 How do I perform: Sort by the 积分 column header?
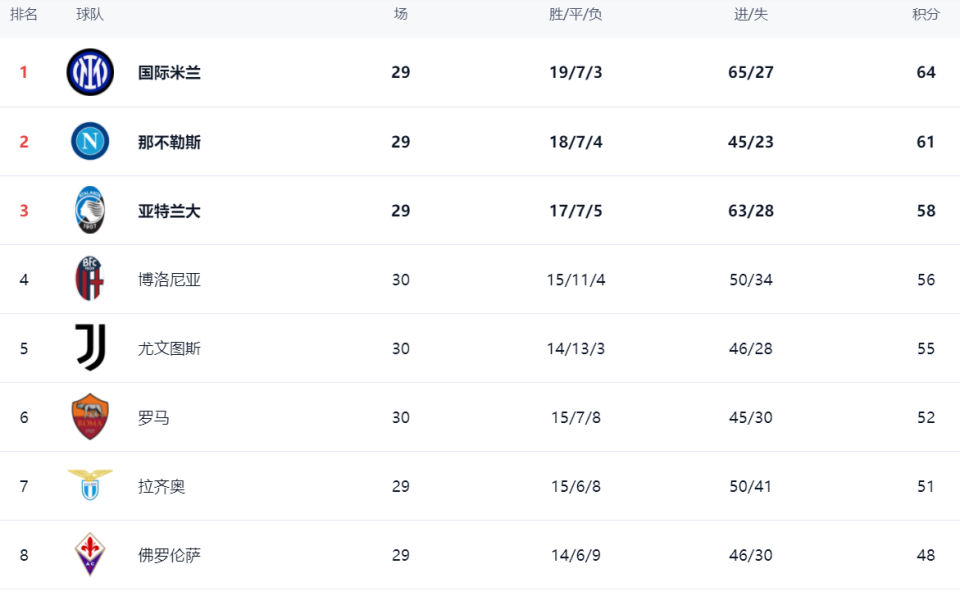[926, 14]
